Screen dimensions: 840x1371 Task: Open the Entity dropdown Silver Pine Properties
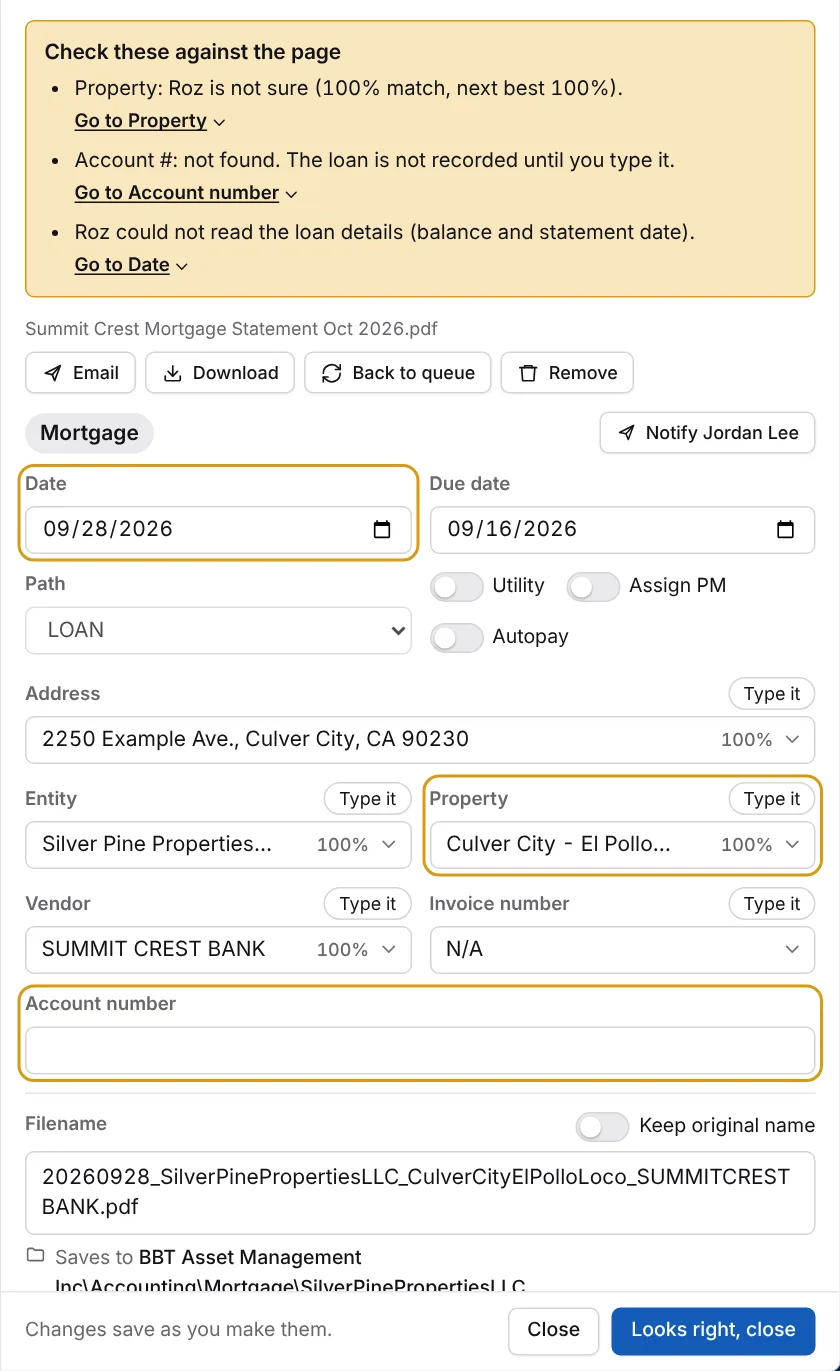coord(218,845)
